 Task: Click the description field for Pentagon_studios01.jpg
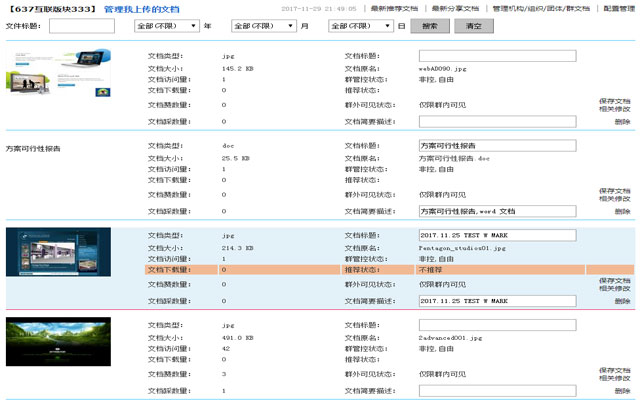point(497,300)
